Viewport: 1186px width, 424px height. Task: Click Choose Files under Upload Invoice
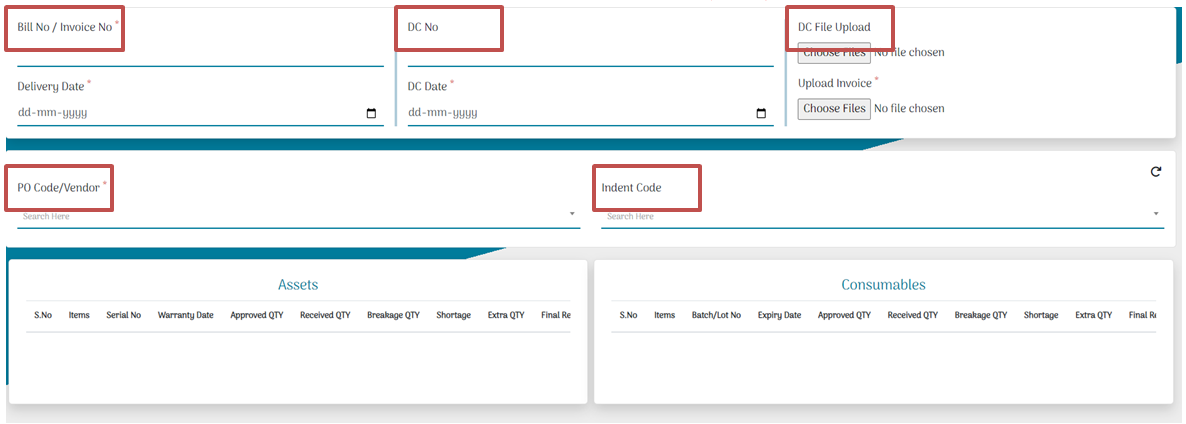click(x=834, y=108)
